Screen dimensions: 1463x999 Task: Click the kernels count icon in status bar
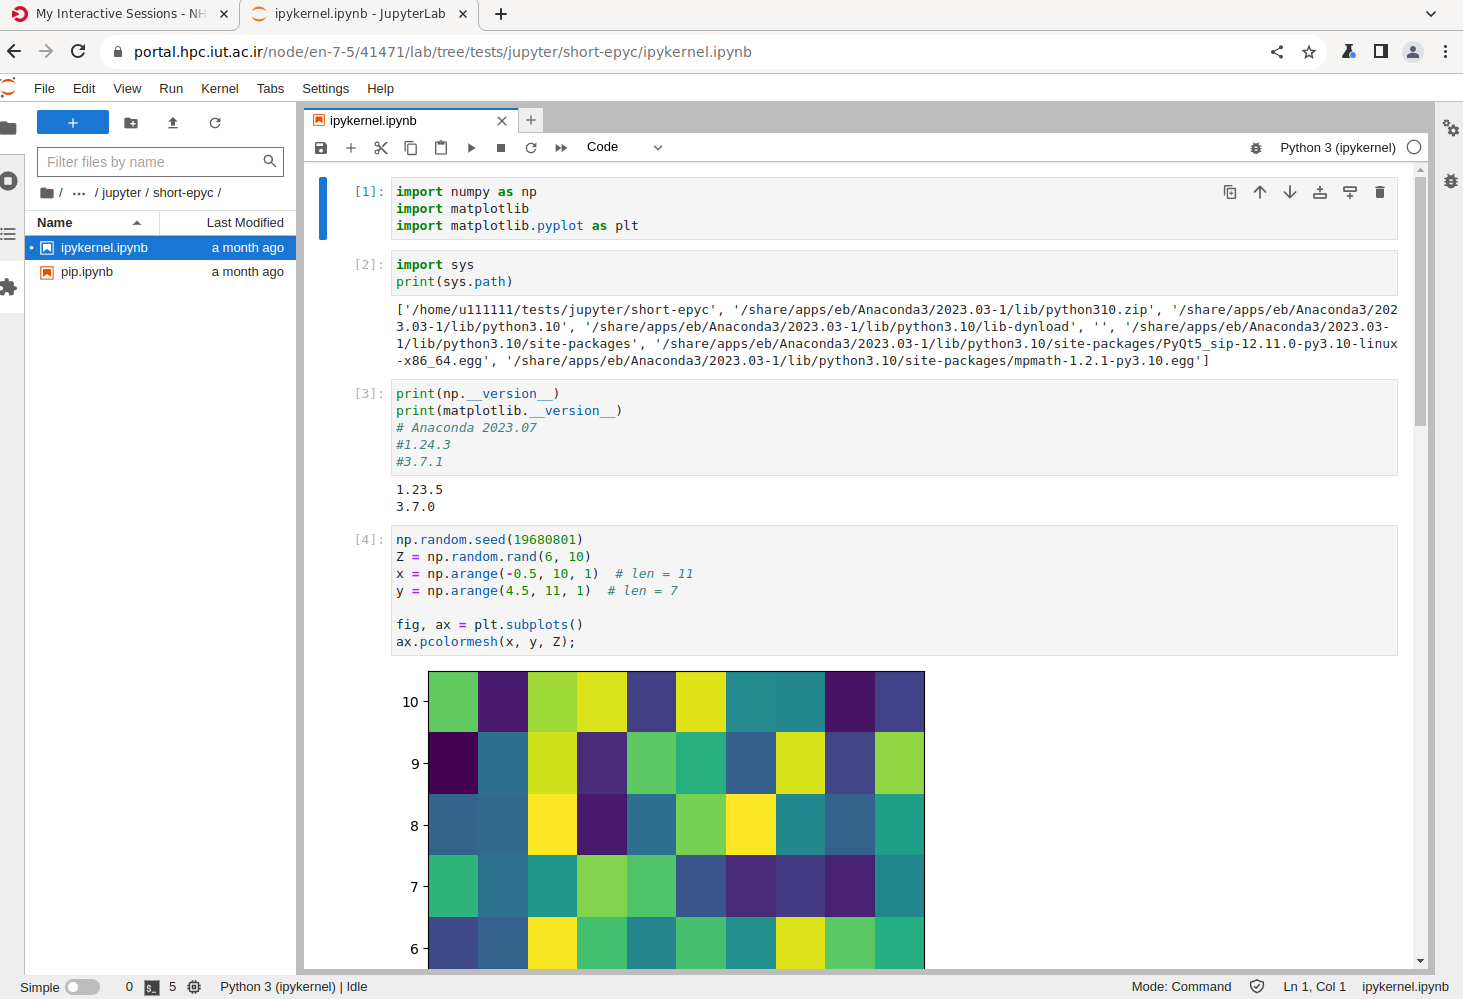point(194,987)
